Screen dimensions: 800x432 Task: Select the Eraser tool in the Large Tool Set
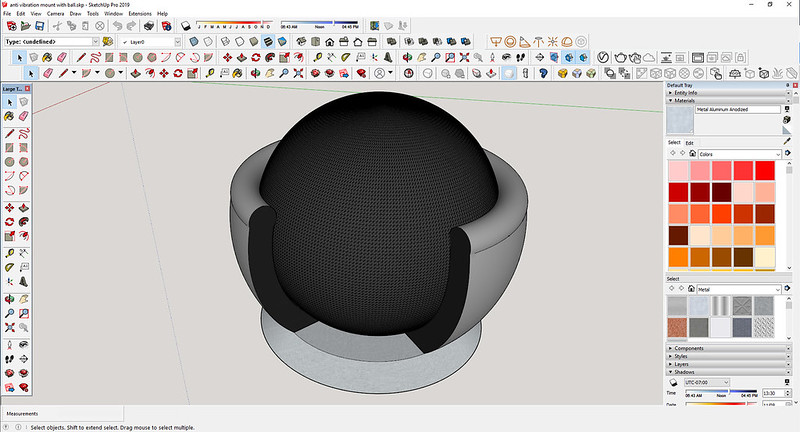[23, 116]
